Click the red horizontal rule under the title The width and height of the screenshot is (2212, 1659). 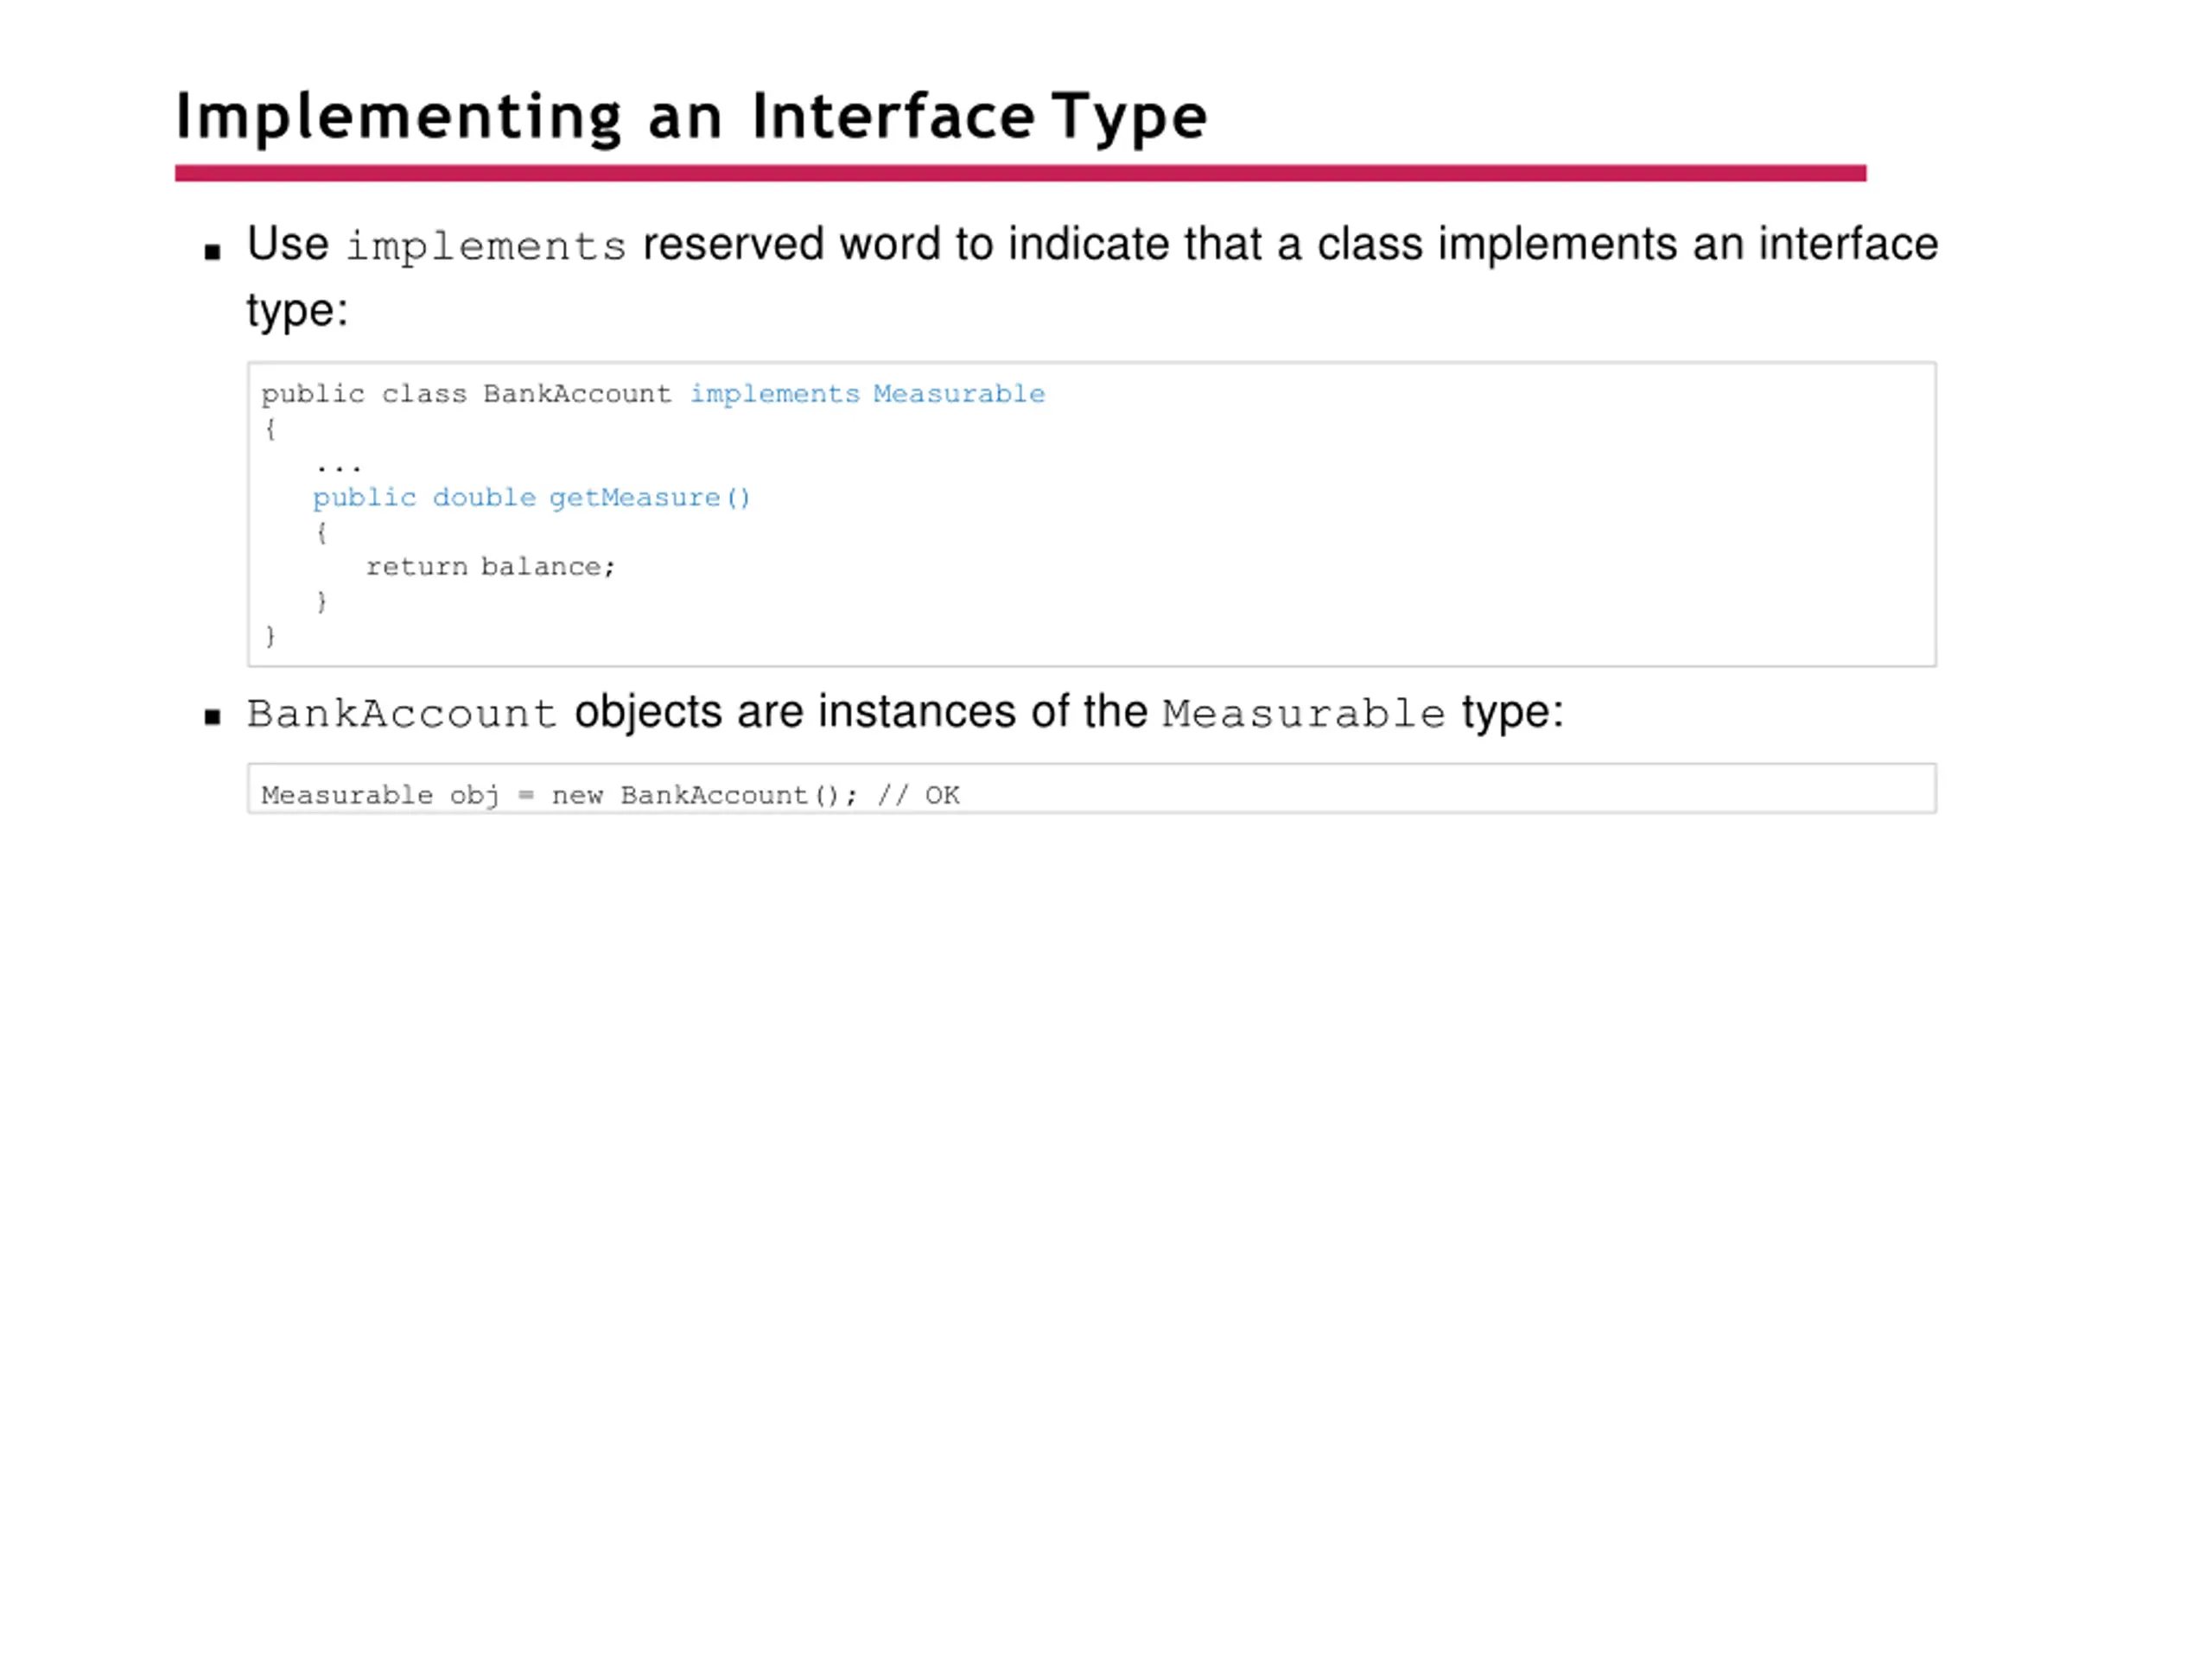point(1020,173)
